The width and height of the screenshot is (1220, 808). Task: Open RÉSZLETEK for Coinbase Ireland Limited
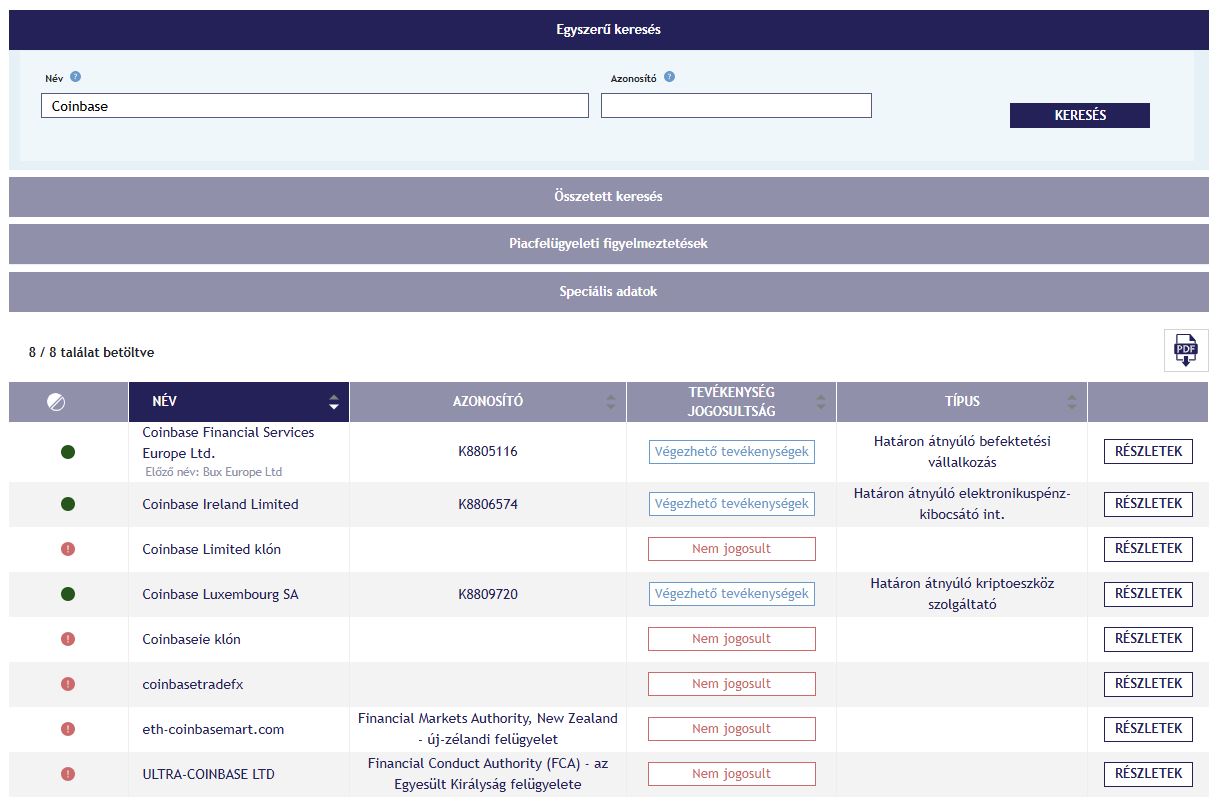click(x=1148, y=504)
